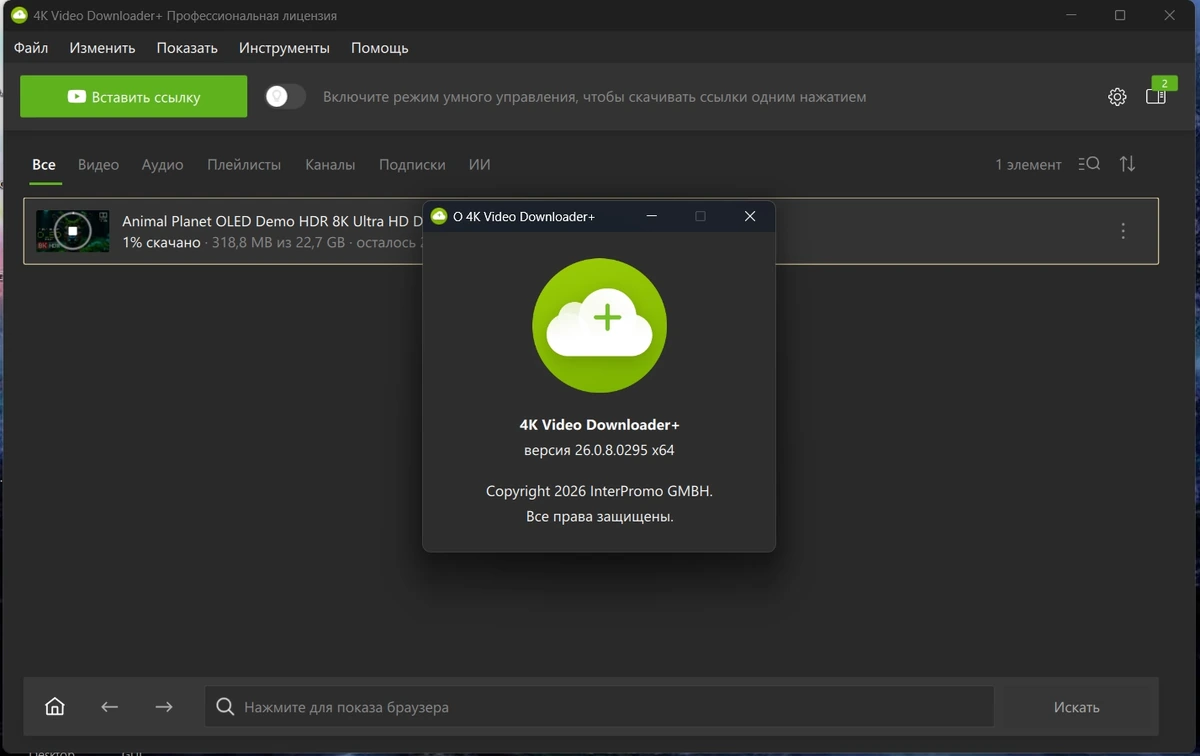
Task: Click the 4K Video Downloader+ name in About dialog
Action: click(x=599, y=425)
